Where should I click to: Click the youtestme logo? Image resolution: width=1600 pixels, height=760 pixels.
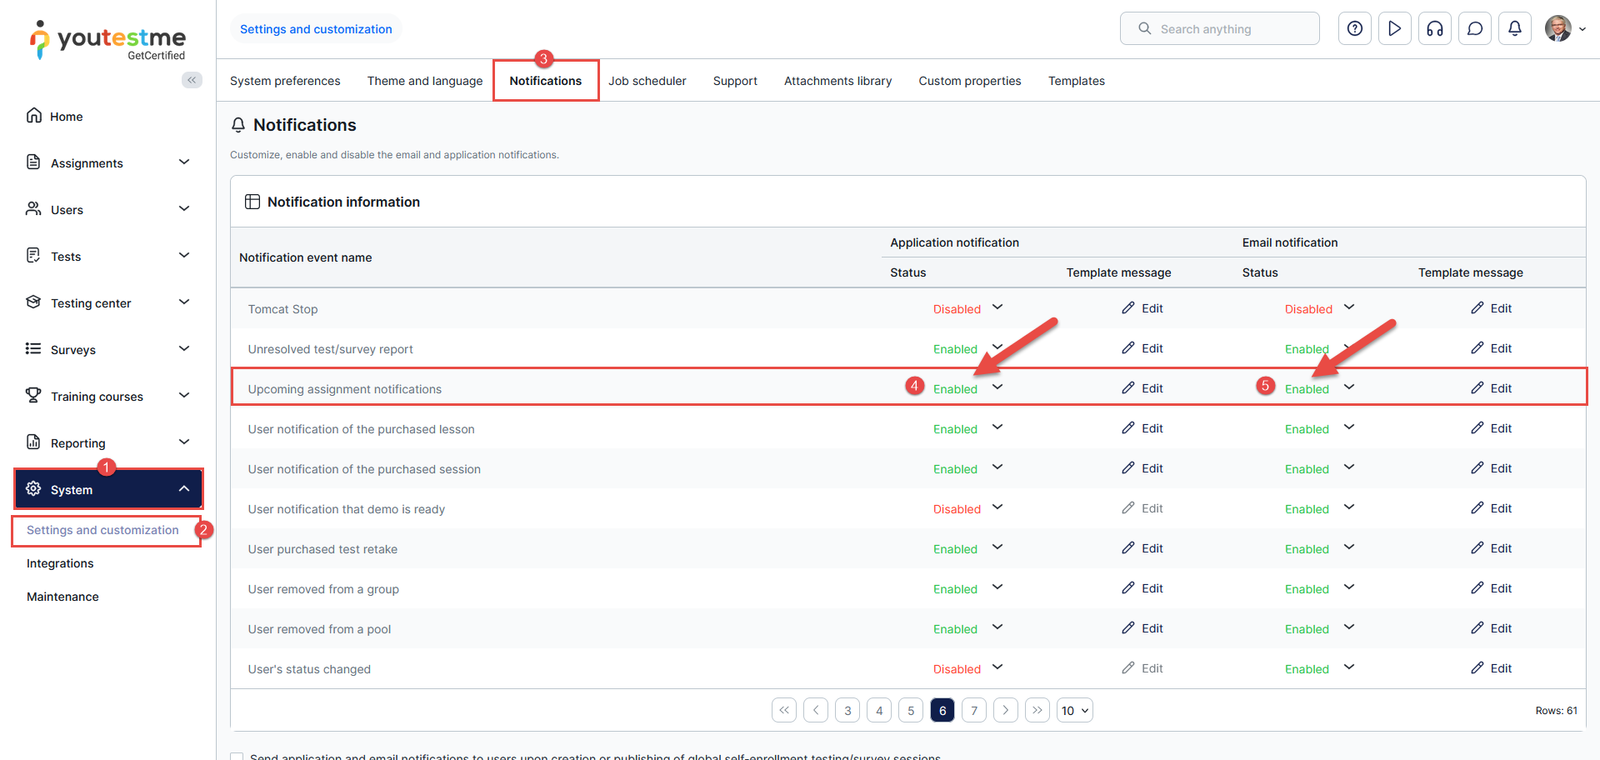(108, 41)
